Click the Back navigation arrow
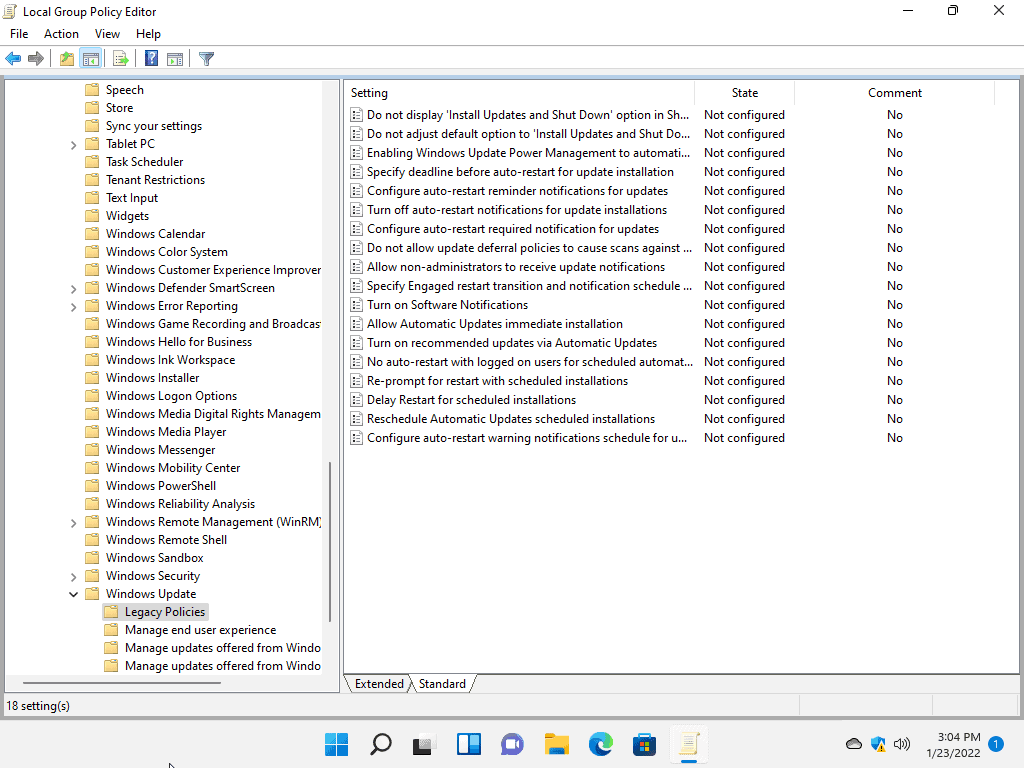The image size is (1024, 768). pyautogui.click(x=13, y=58)
